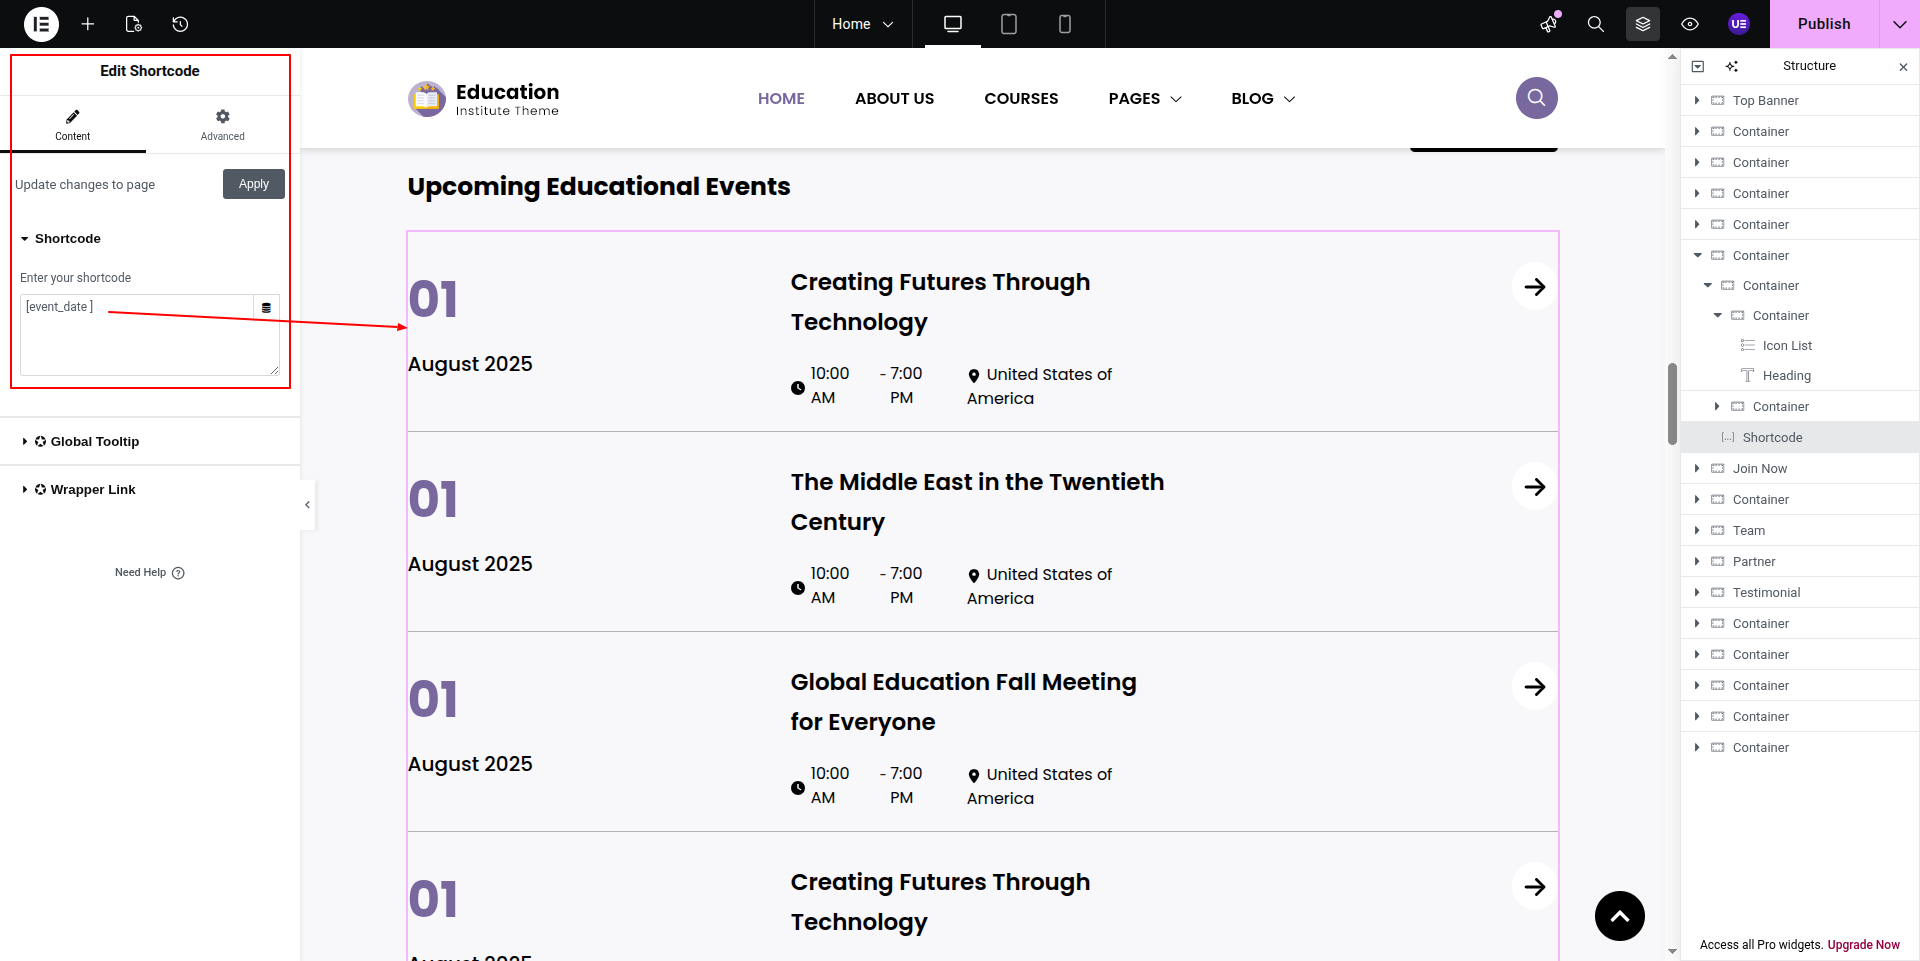Click into the shortcode text area
This screenshot has height=961, width=1920.
(x=140, y=345)
